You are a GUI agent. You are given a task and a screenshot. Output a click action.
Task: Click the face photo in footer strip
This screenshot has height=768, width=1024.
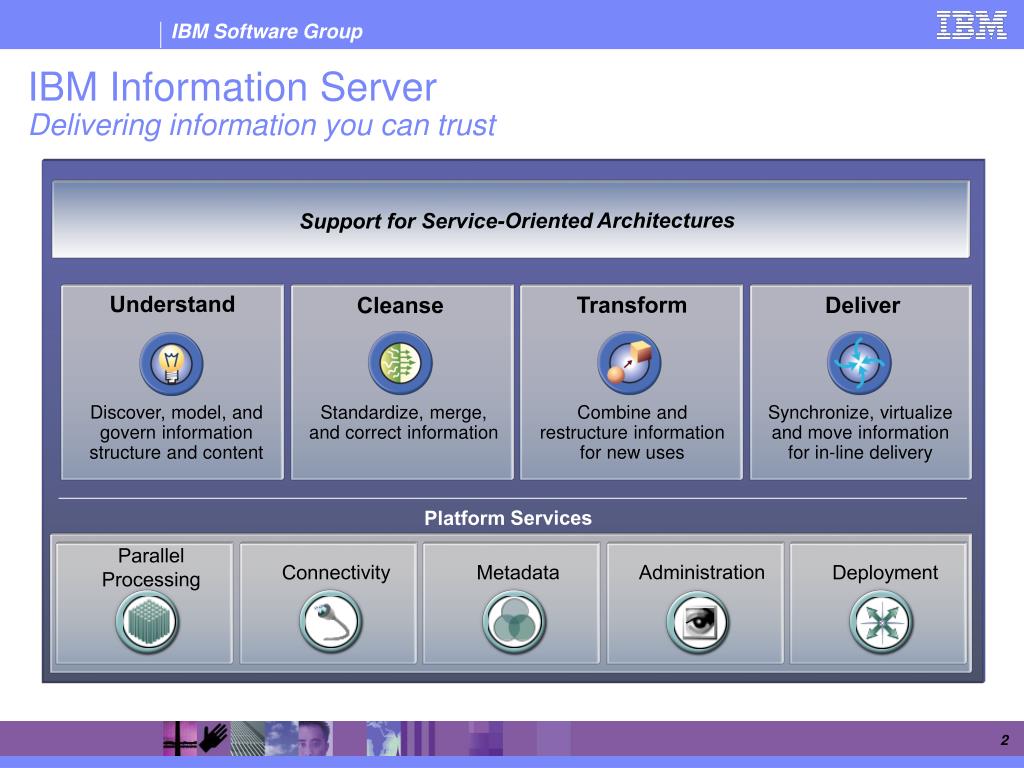tap(315, 739)
